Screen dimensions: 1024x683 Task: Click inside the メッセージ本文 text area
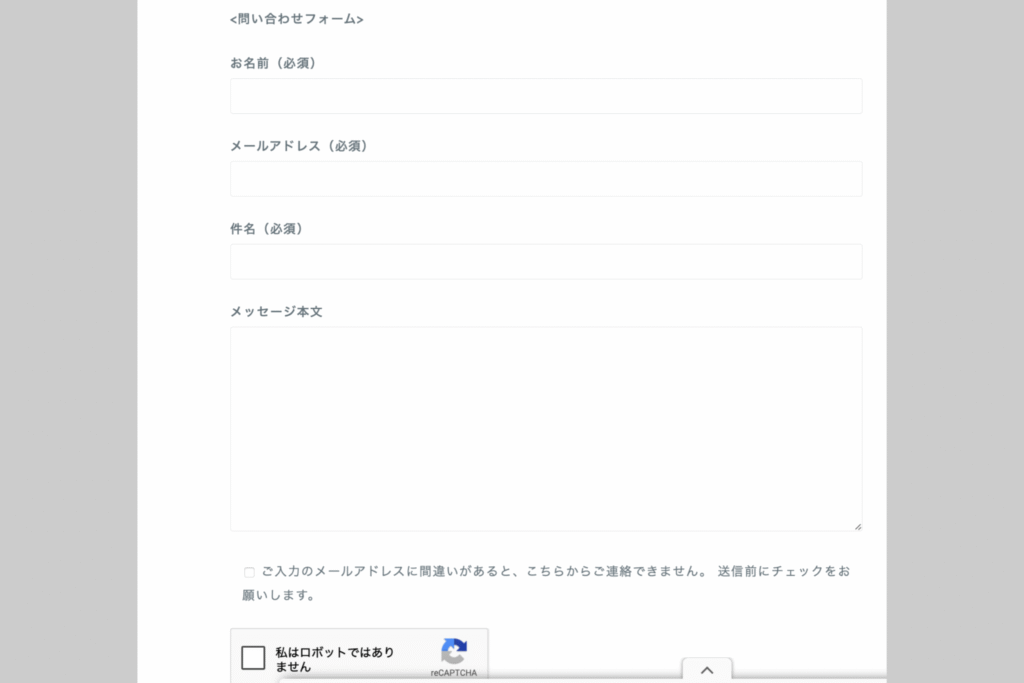click(546, 428)
